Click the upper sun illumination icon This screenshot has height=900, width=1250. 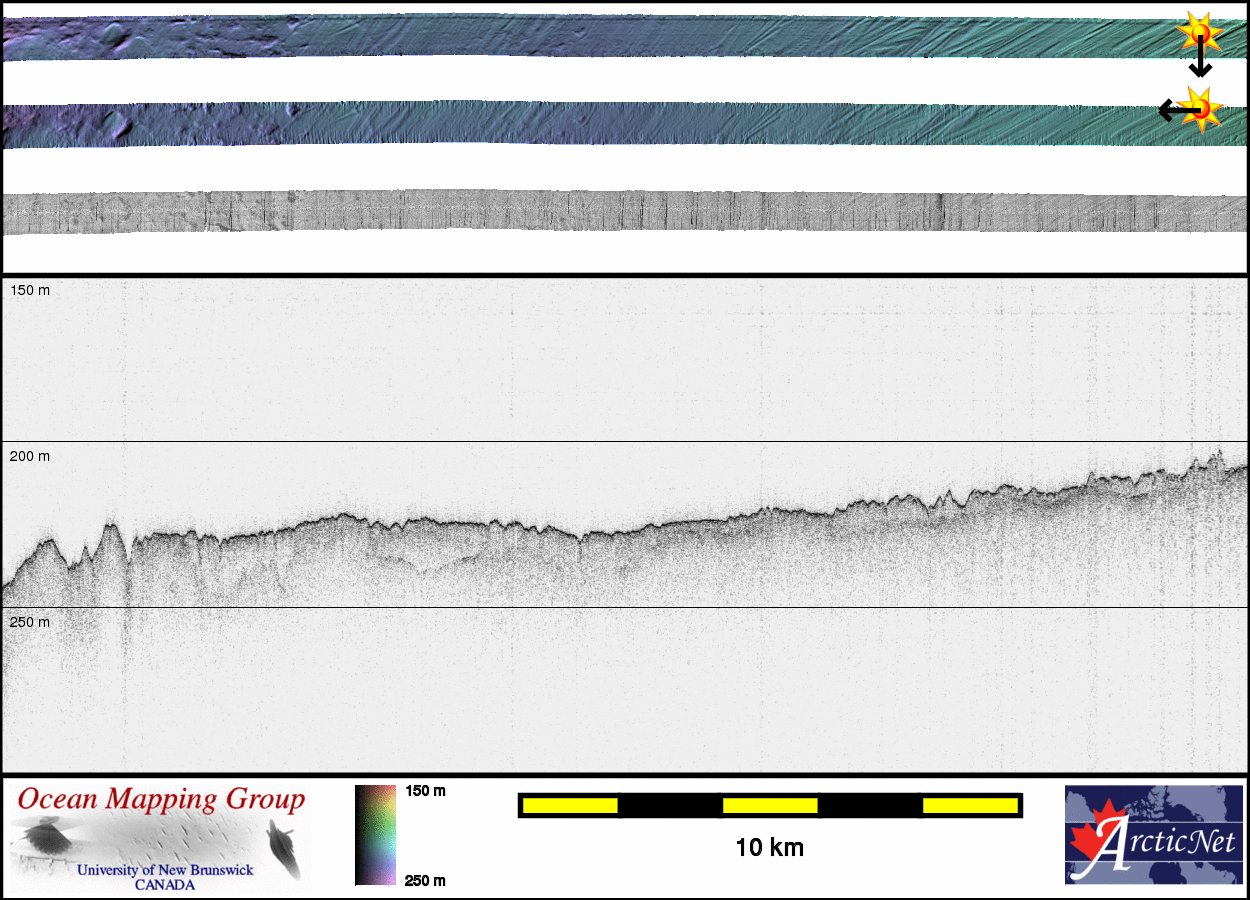pos(1199,34)
